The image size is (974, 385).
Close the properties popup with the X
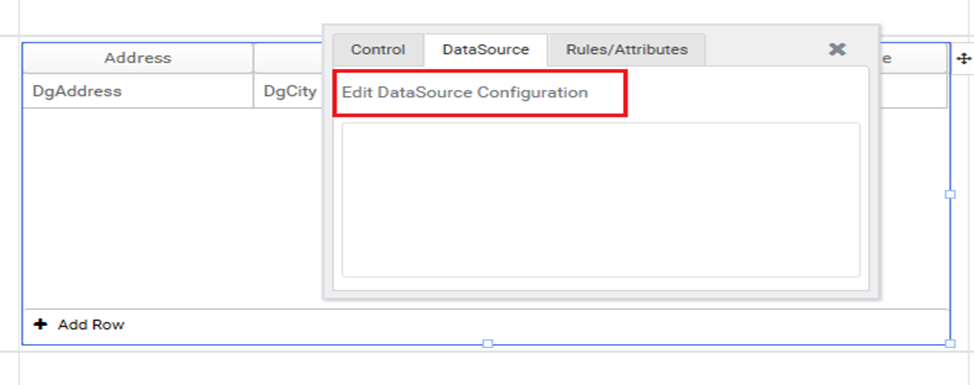837,50
